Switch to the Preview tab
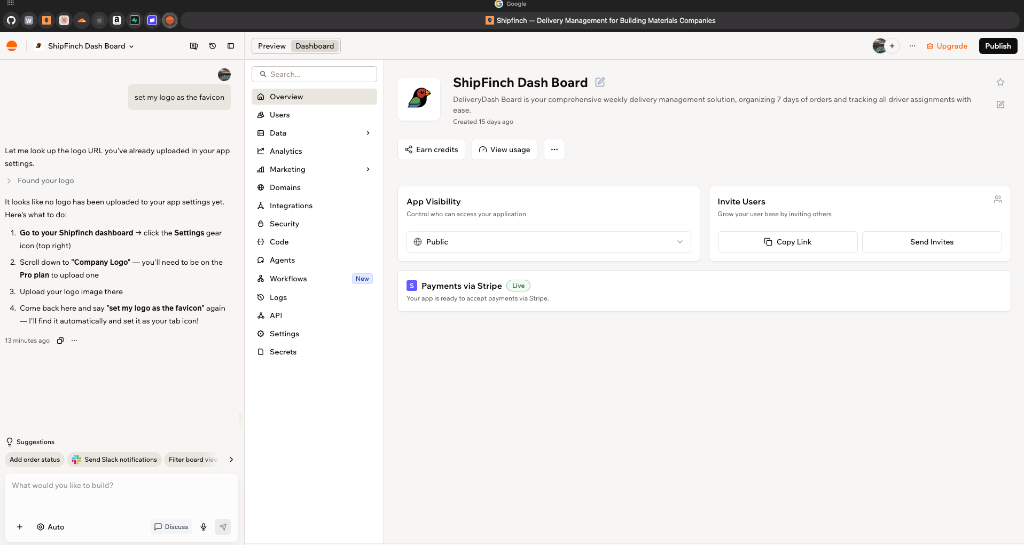Viewport: 1024px width, 545px height. (272, 46)
